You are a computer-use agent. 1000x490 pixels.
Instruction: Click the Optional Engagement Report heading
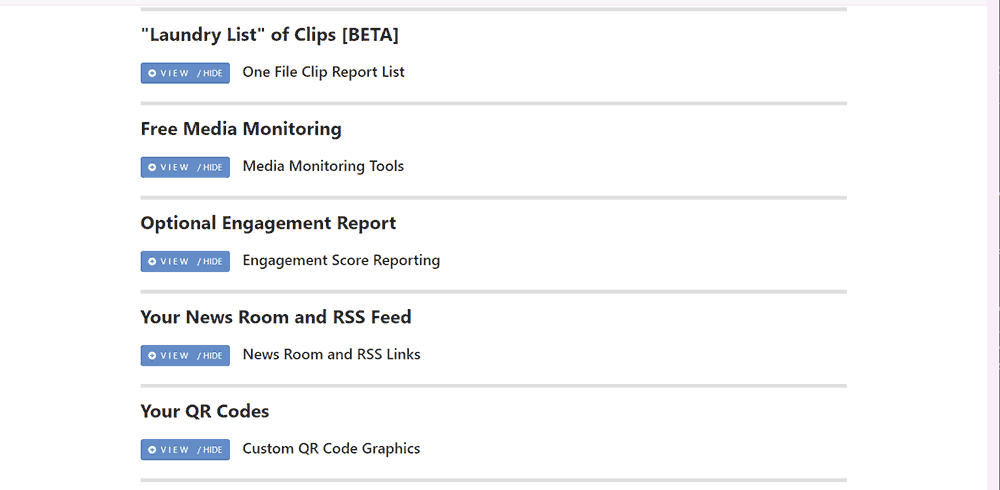tap(268, 223)
